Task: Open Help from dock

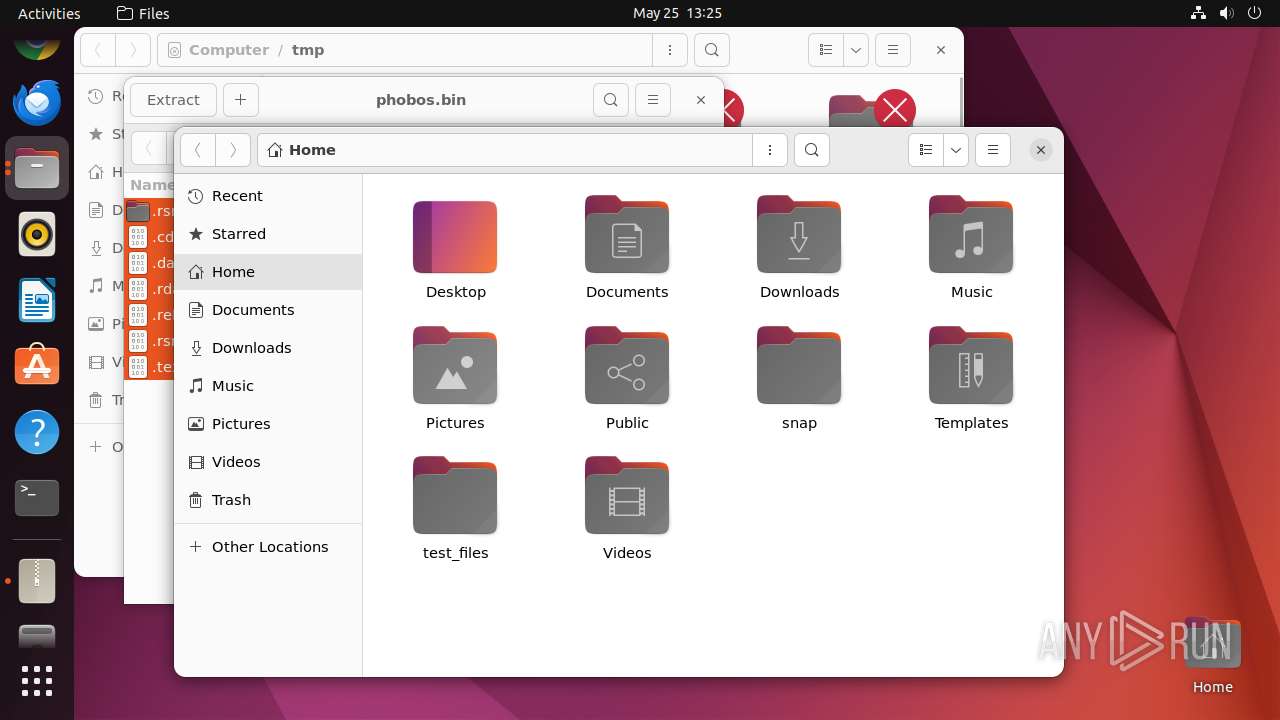Action: point(37,433)
